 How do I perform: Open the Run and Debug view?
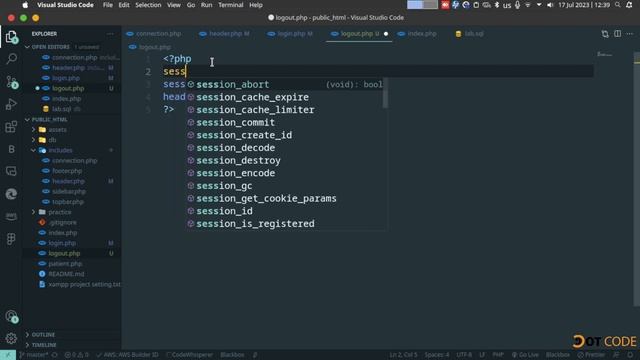[x=11, y=104]
